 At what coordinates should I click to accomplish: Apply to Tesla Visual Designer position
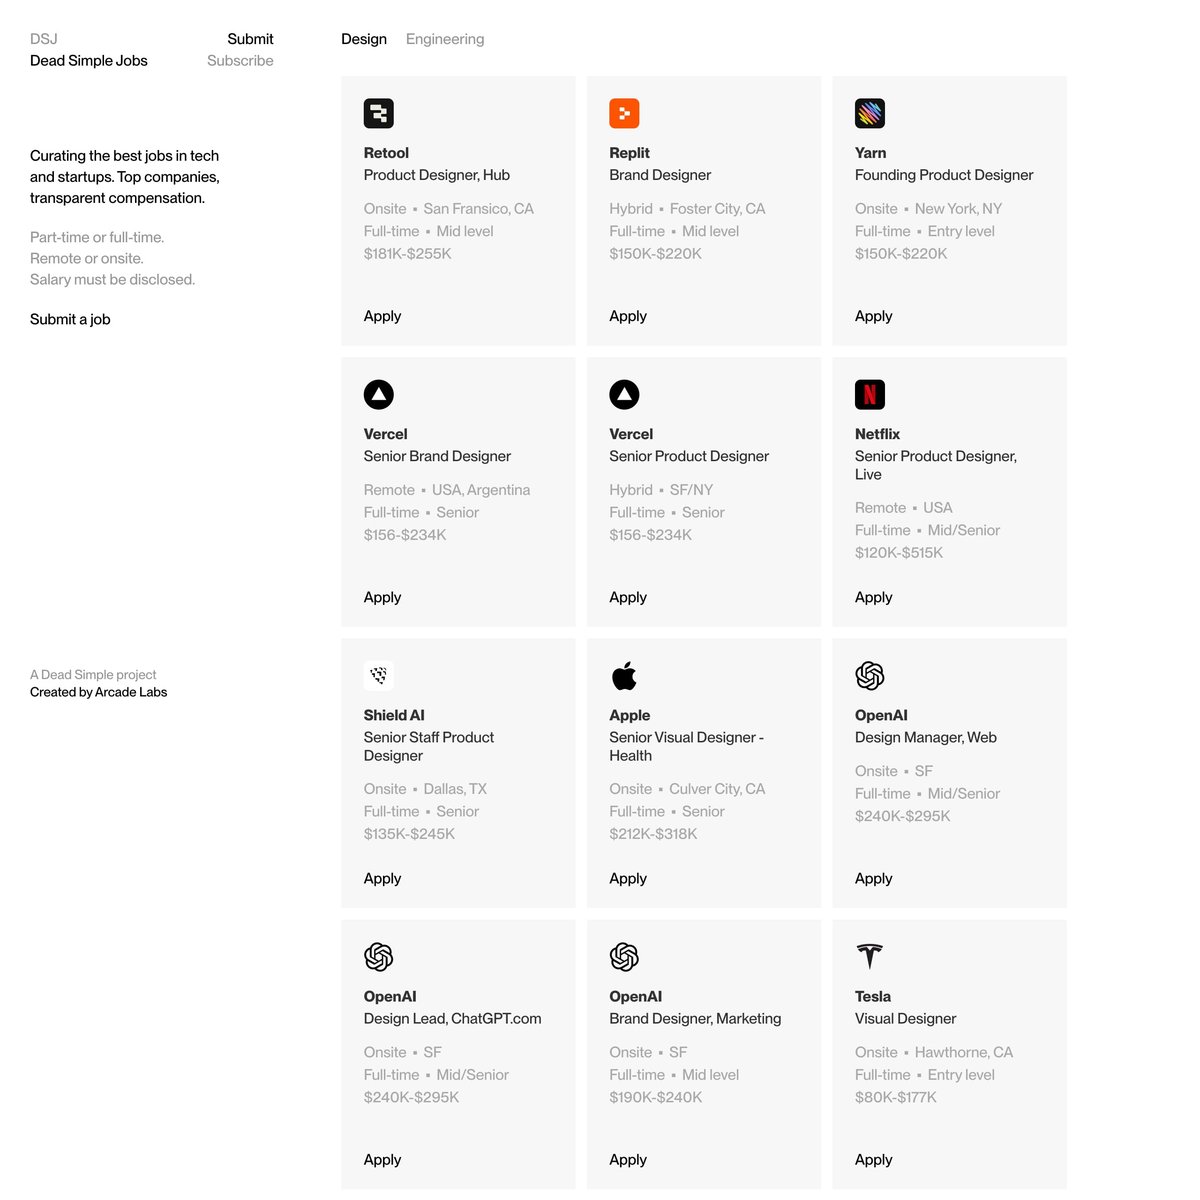(873, 1160)
